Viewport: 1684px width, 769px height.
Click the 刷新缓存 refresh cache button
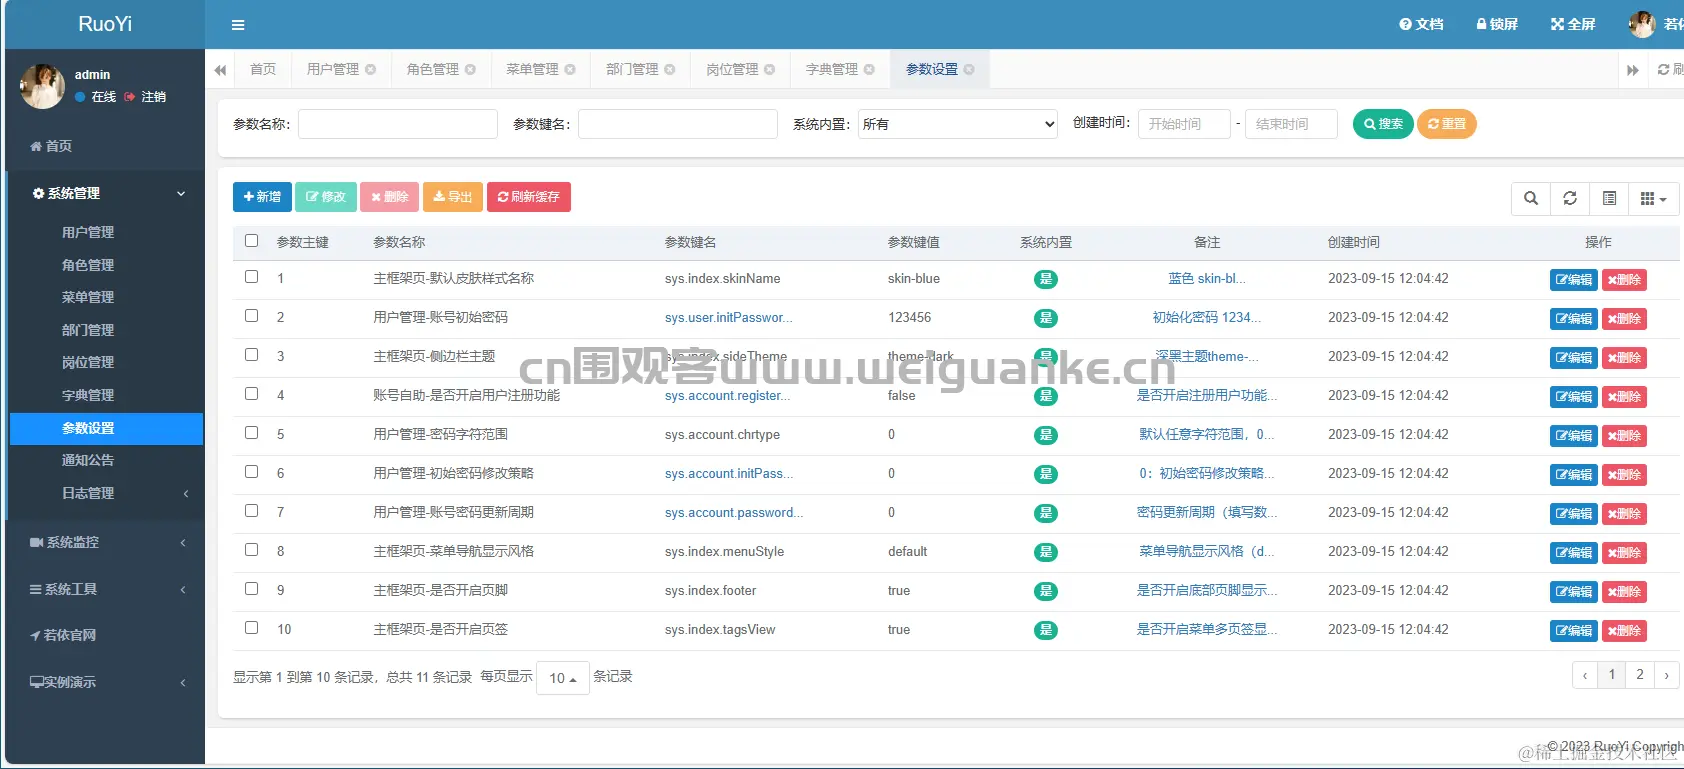tap(529, 197)
